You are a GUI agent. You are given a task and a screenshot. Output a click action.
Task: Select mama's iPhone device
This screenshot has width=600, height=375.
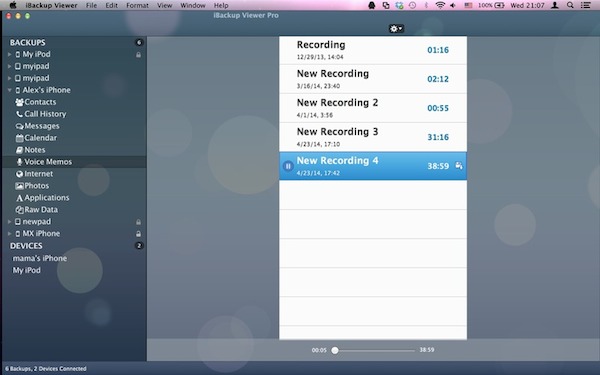40,258
